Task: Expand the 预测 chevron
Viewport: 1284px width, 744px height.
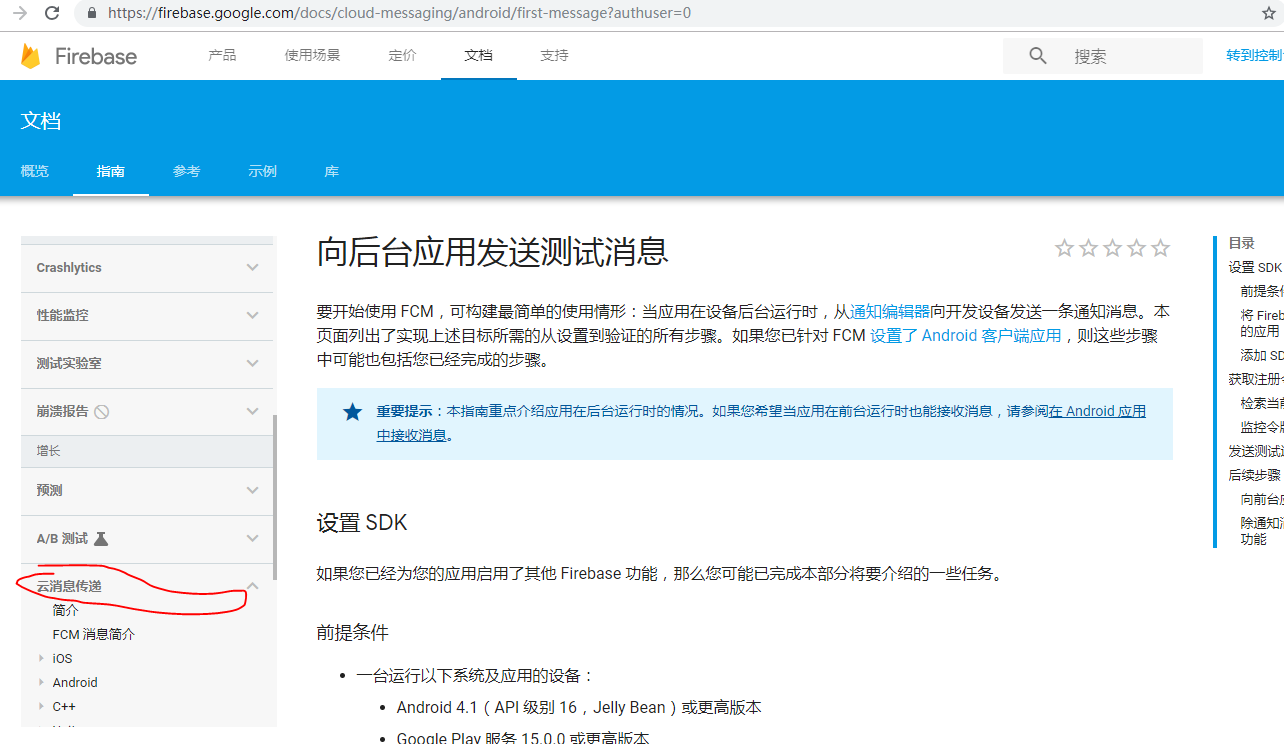Action: click(x=252, y=490)
